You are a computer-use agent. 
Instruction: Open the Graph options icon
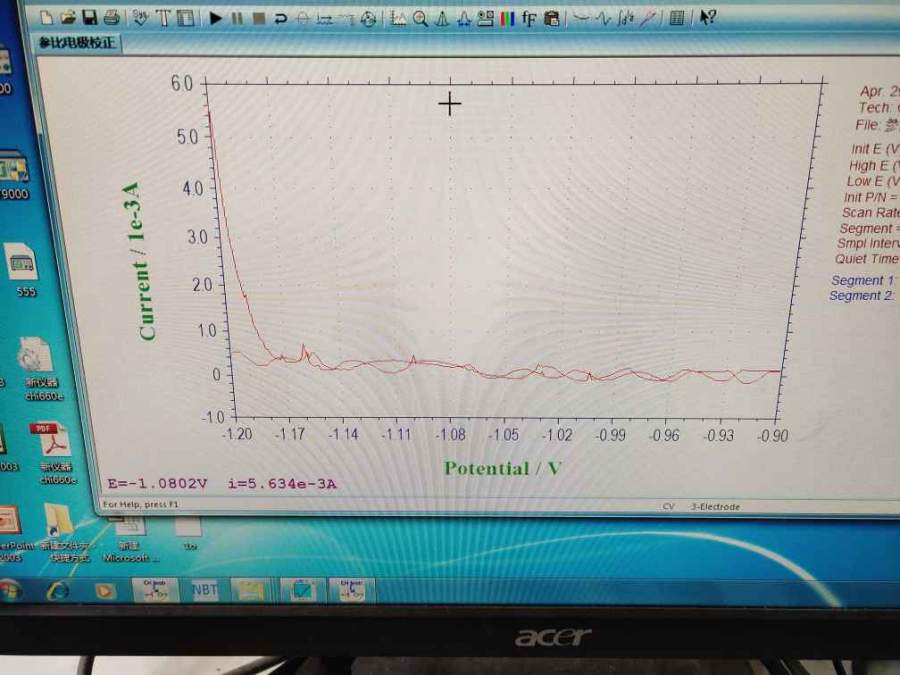(486, 19)
